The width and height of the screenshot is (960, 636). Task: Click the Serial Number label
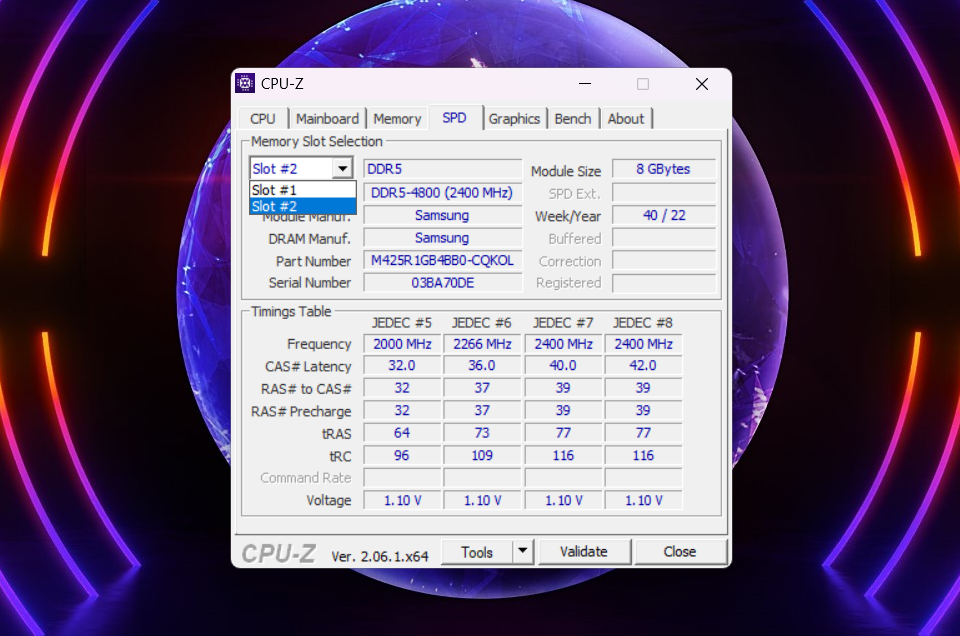pos(310,283)
